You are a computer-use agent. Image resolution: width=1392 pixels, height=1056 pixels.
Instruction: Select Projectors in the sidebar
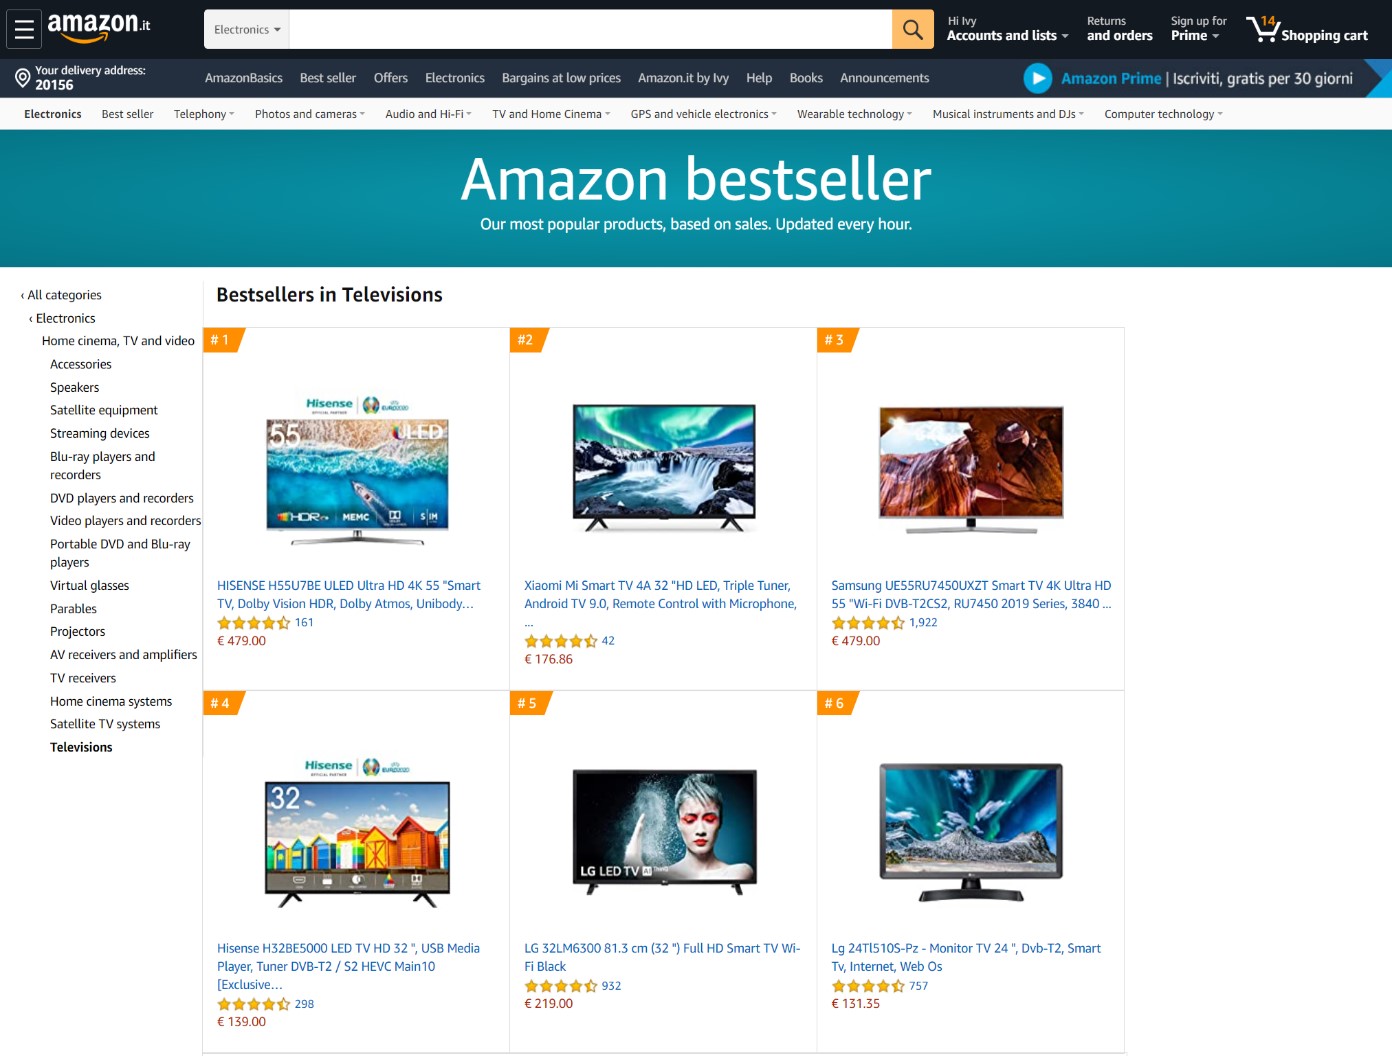[78, 632]
